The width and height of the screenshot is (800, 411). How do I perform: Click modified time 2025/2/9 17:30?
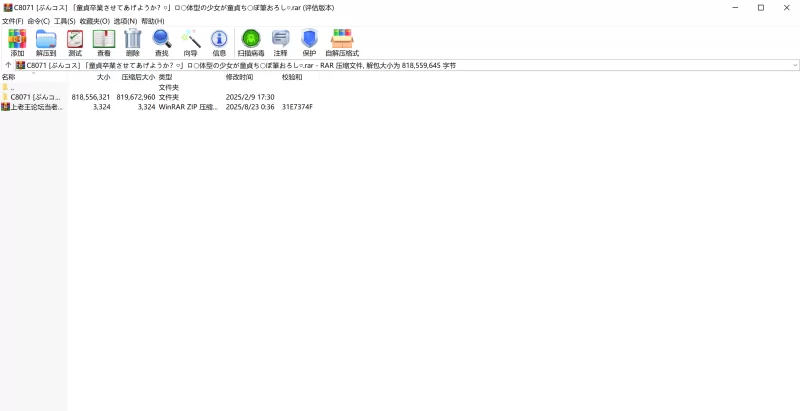coord(250,97)
